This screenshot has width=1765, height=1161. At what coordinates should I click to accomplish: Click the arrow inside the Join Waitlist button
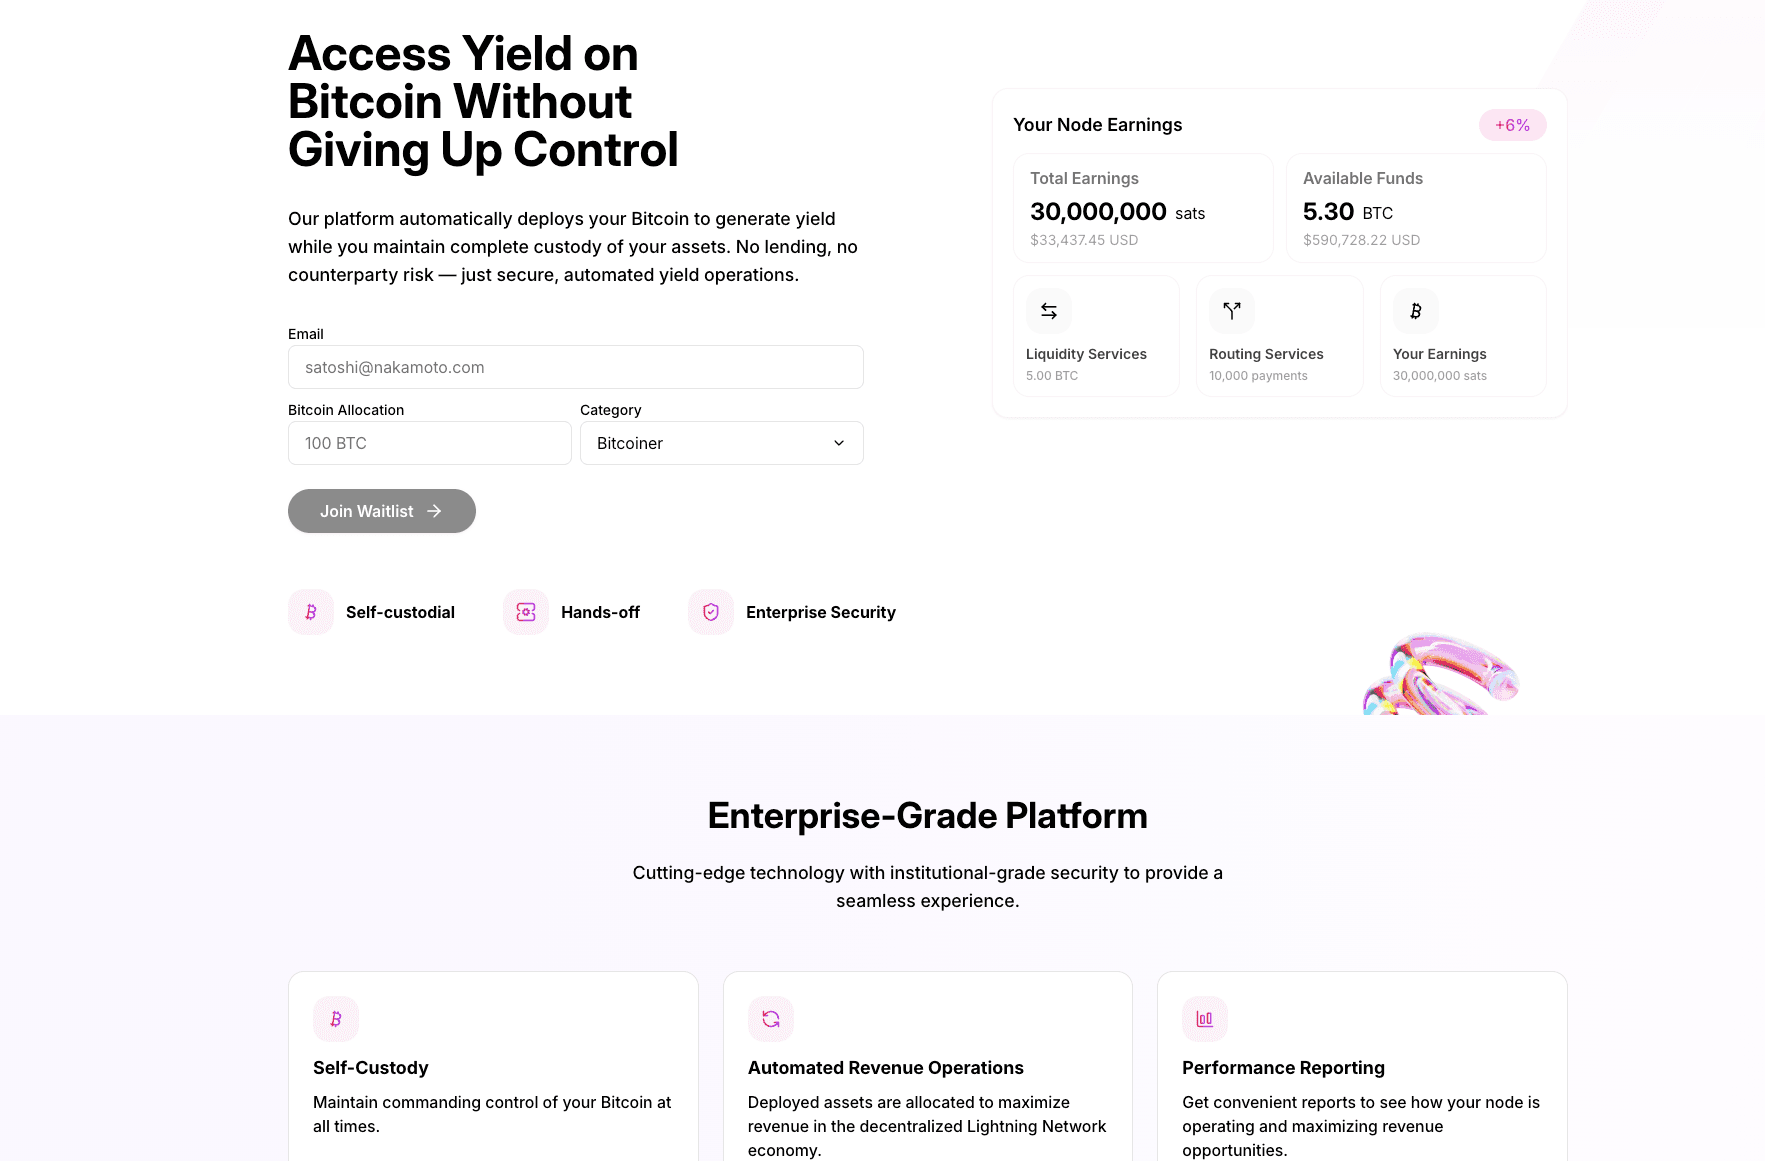pyautogui.click(x=434, y=511)
